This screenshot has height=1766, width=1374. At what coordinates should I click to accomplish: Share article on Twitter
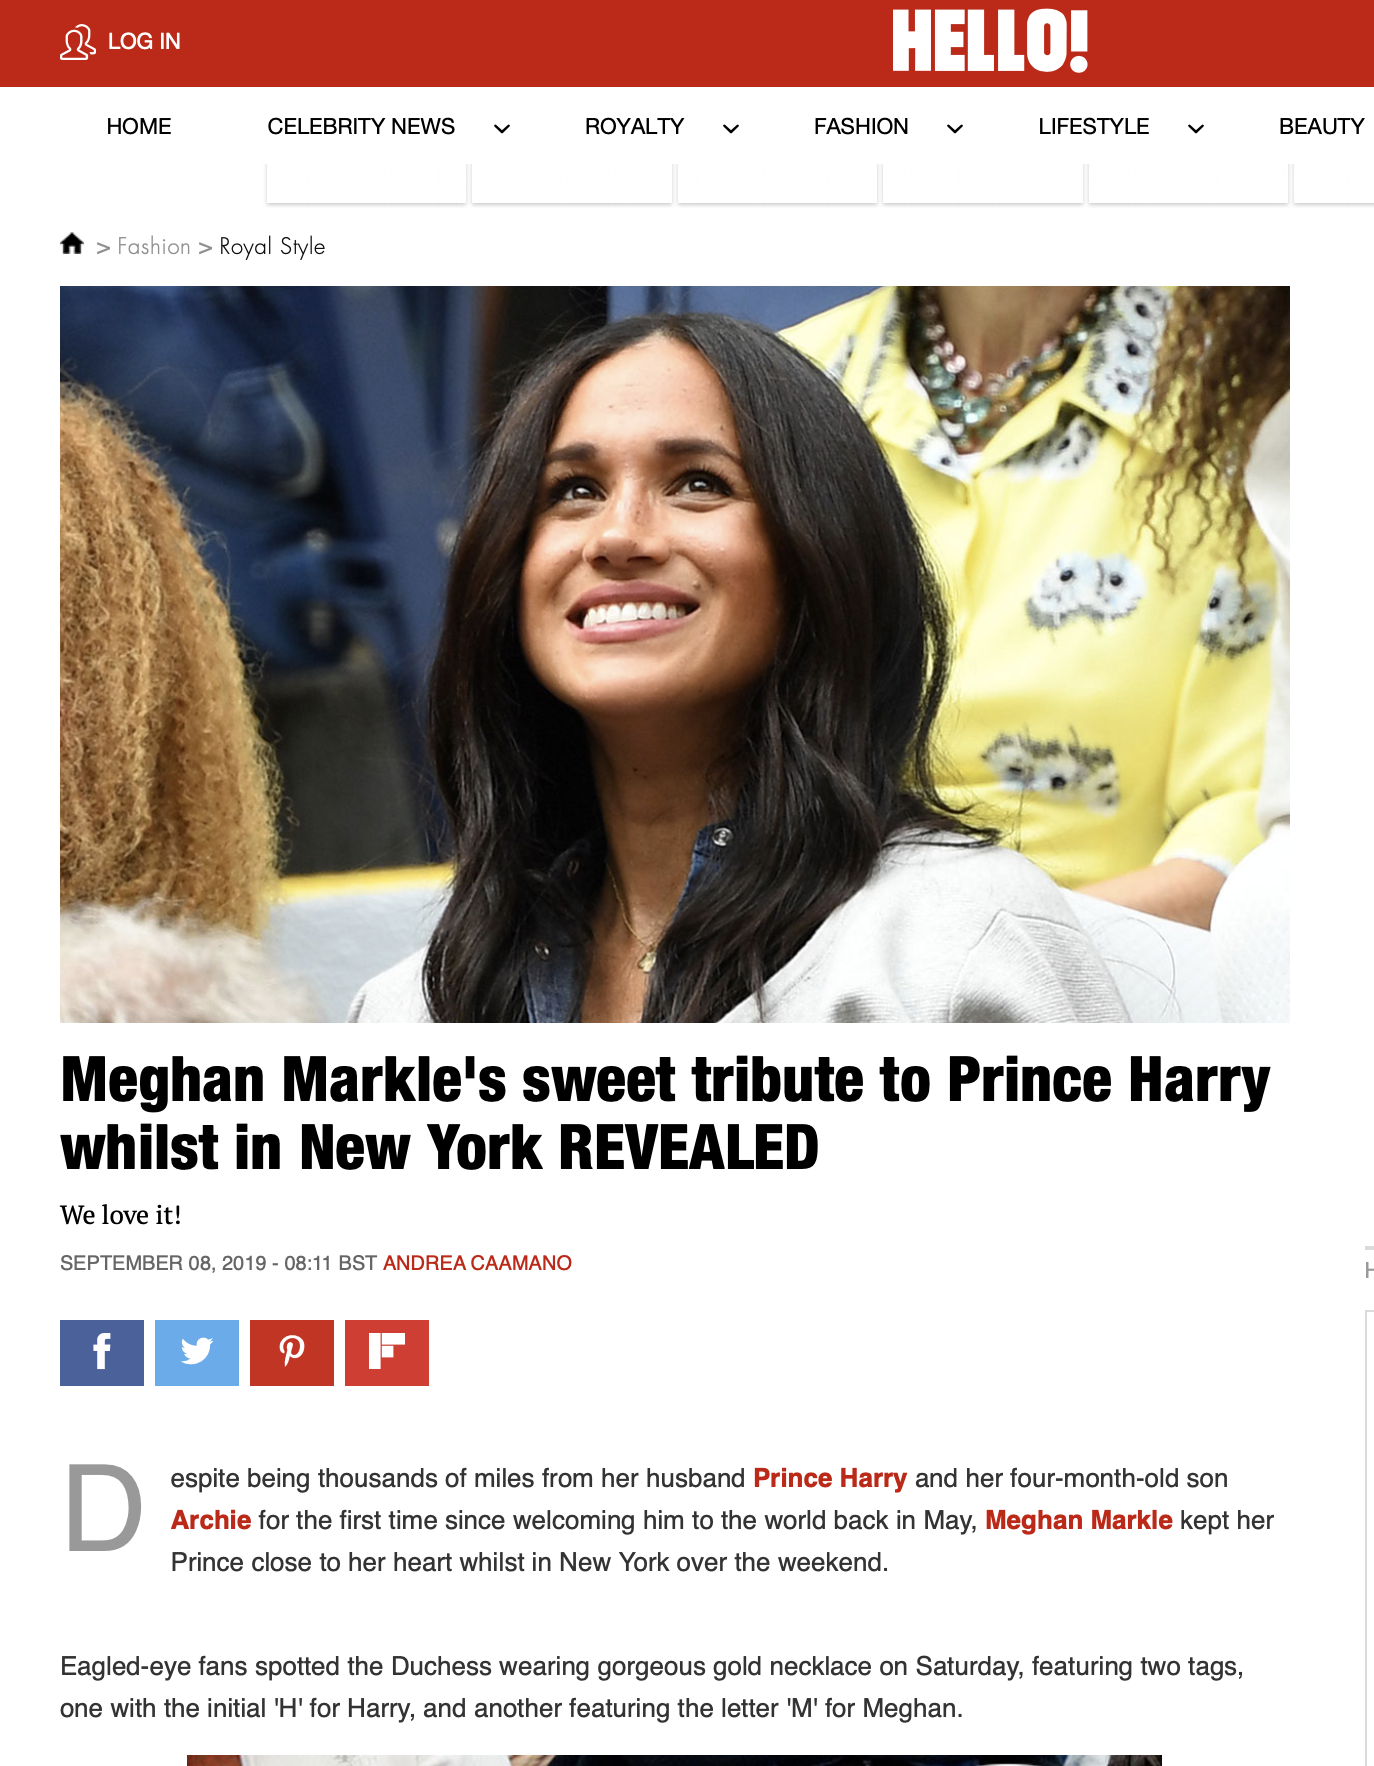coord(197,1353)
